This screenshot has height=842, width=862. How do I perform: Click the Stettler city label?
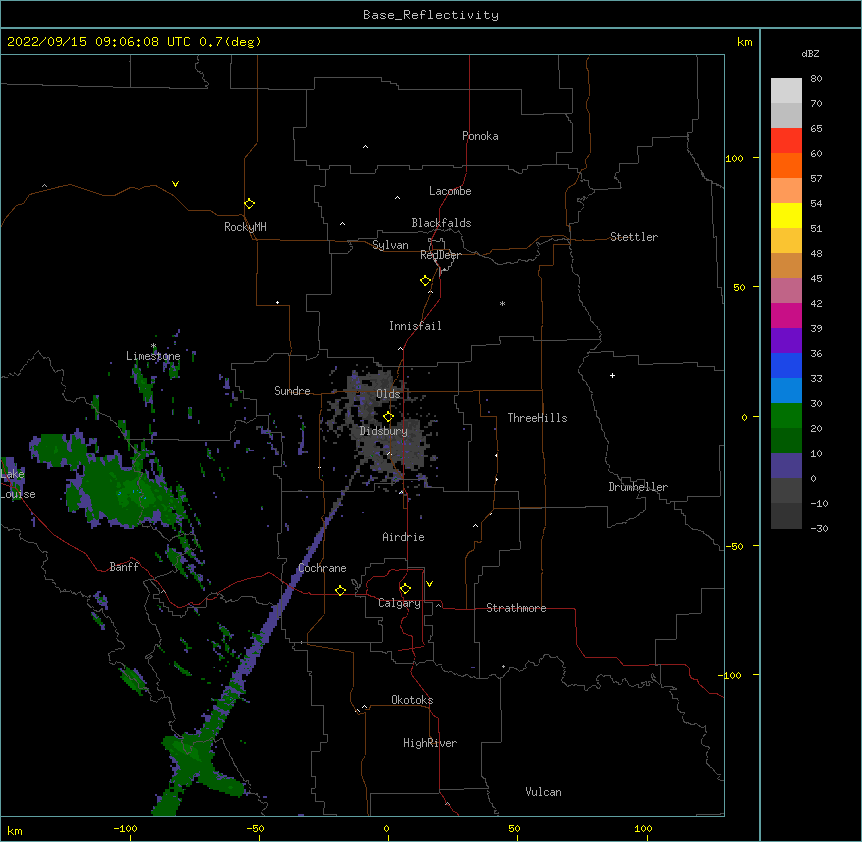pos(634,237)
